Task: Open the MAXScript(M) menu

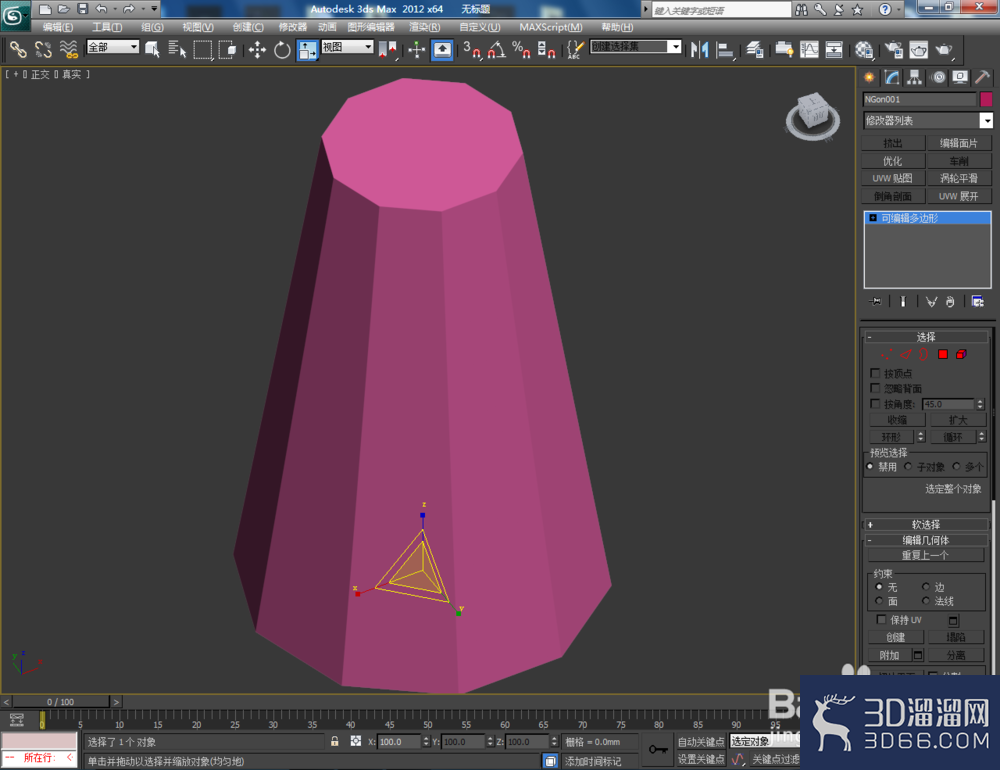Action: pyautogui.click(x=550, y=27)
